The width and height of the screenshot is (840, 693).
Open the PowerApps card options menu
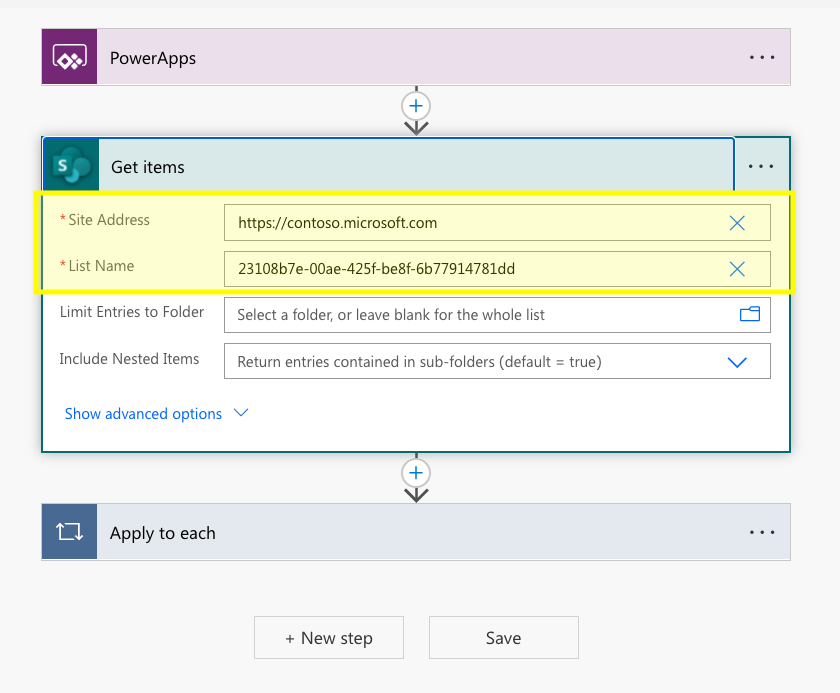pos(763,57)
